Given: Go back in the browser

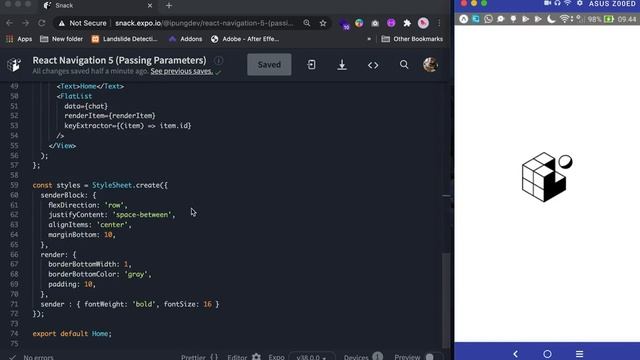Looking at the screenshot, I should 10,23.
